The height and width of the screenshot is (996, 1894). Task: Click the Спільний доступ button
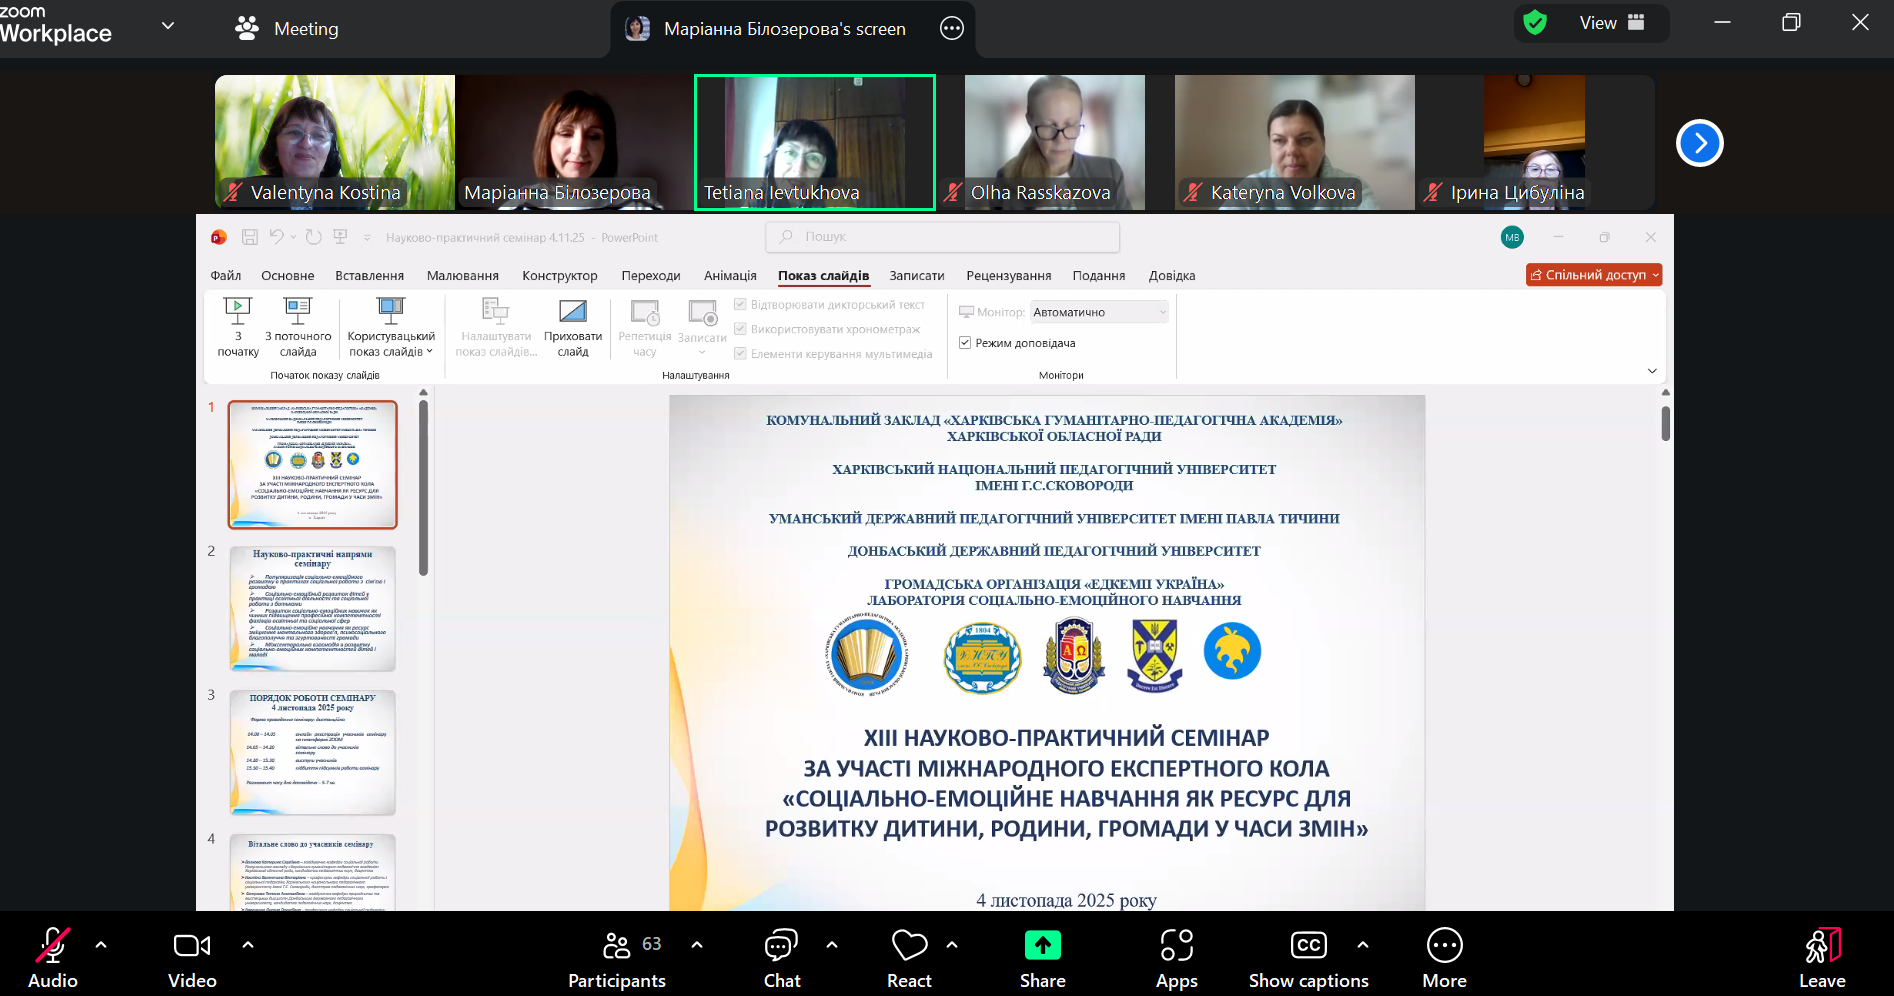coord(1593,275)
